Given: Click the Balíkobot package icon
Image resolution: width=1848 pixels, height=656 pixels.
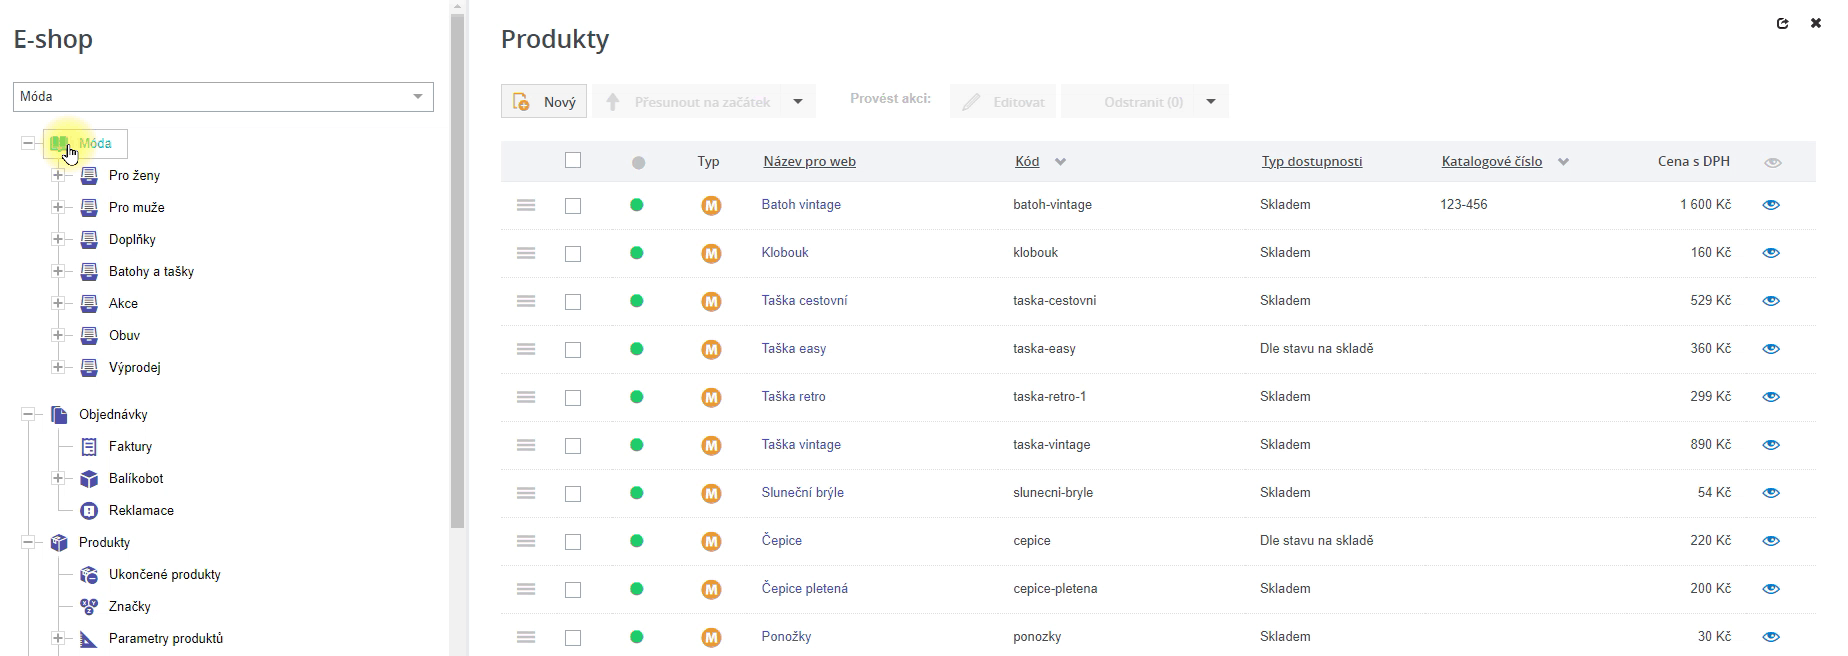Looking at the screenshot, I should point(89,479).
